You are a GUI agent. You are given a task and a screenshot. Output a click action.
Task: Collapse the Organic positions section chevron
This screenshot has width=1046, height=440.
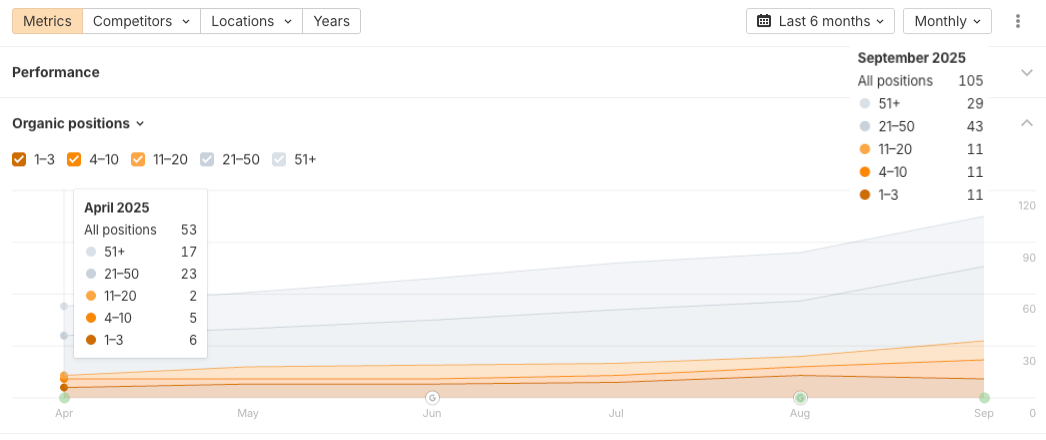pos(1026,123)
